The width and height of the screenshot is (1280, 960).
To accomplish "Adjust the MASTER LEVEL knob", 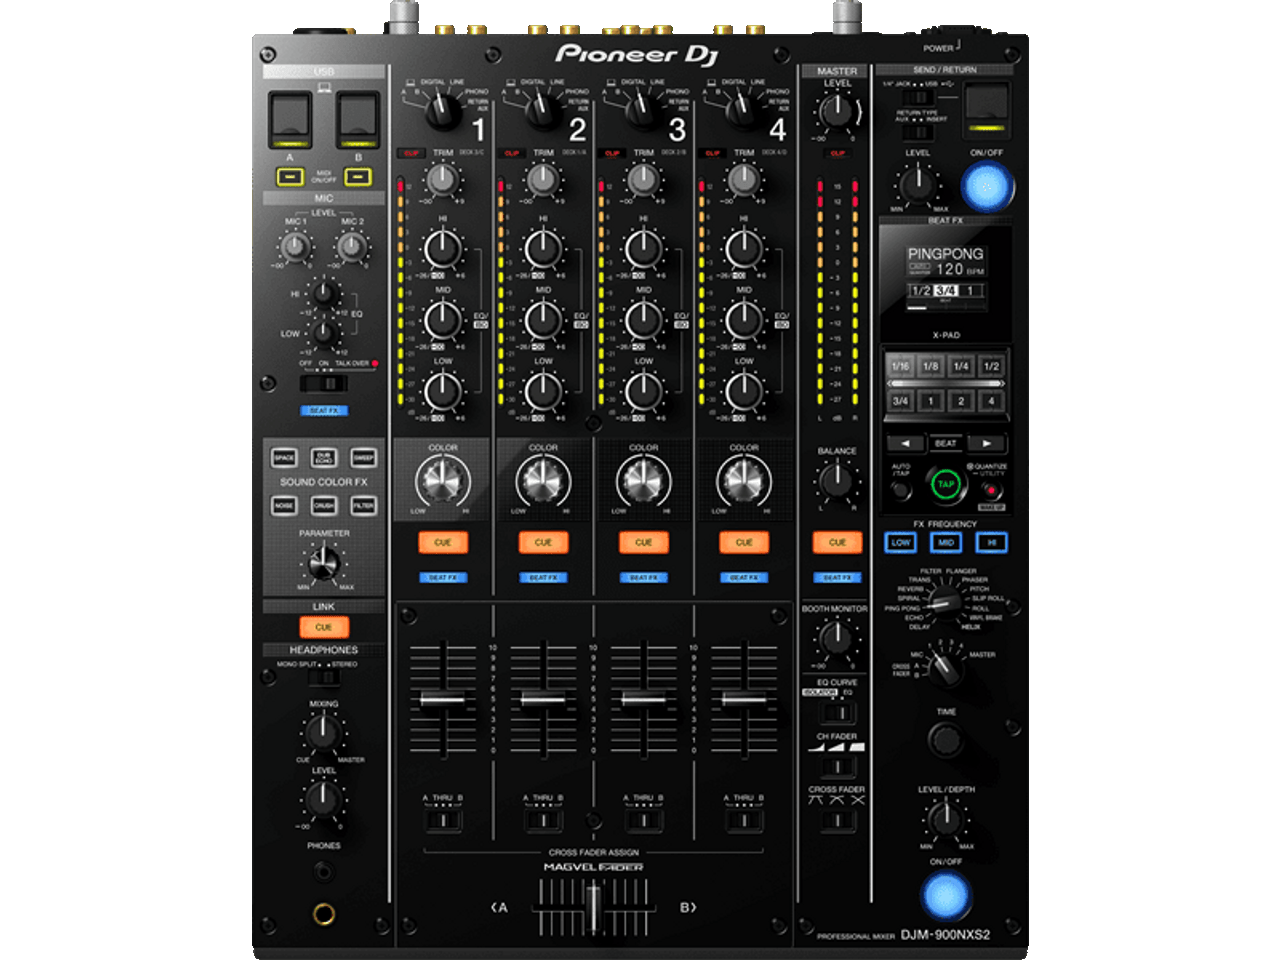I will click(837, 112).
